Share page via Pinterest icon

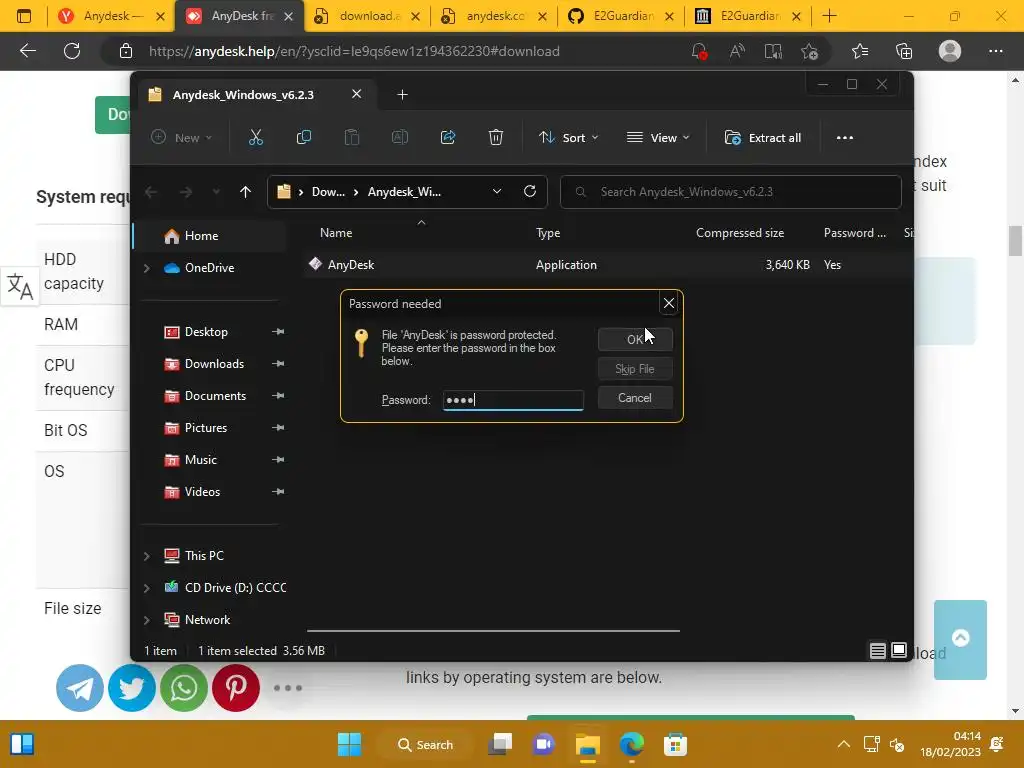point(236,688)
